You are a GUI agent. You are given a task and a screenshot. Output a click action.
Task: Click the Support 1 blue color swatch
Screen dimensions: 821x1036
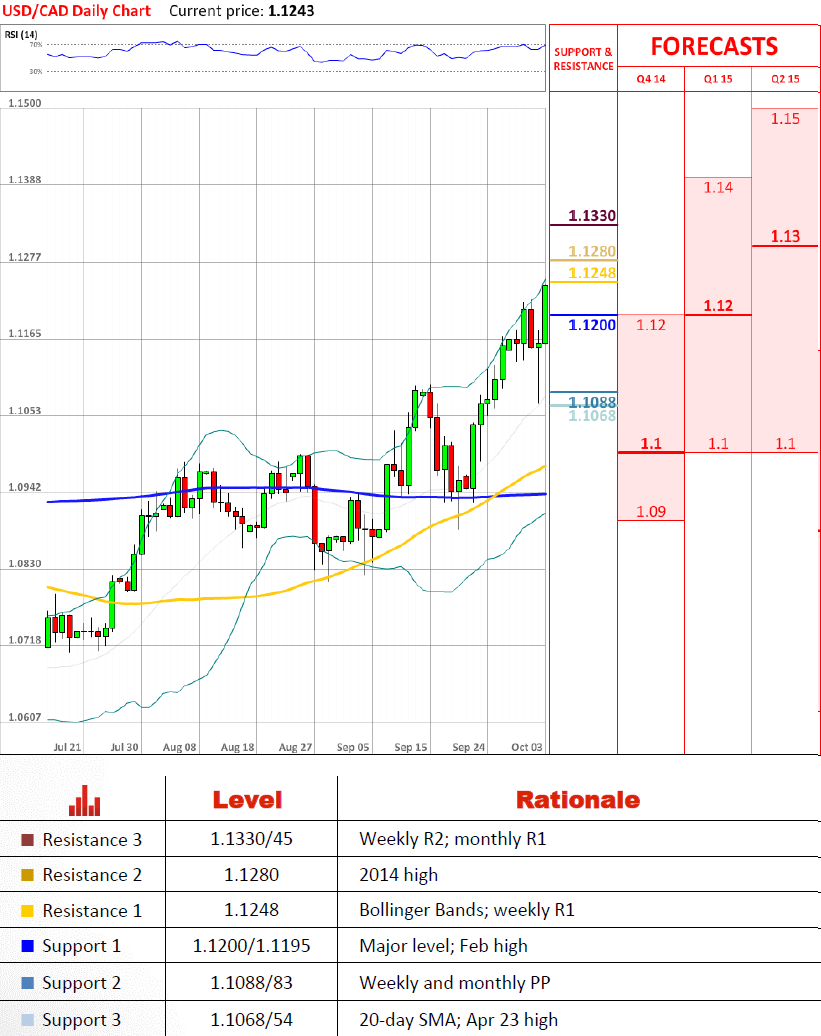click(x=27, y=946)
